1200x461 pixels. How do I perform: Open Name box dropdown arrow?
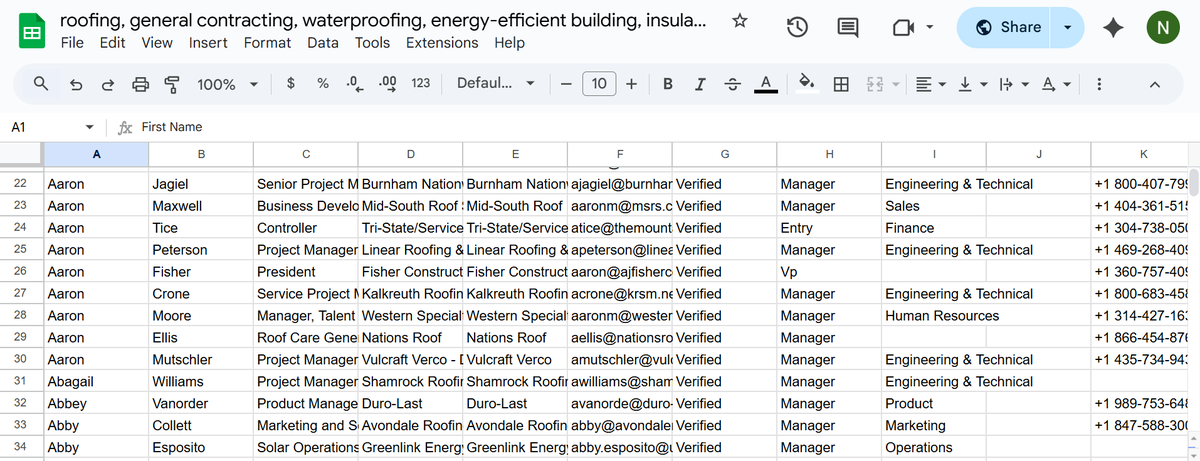(x=90, y=127)
